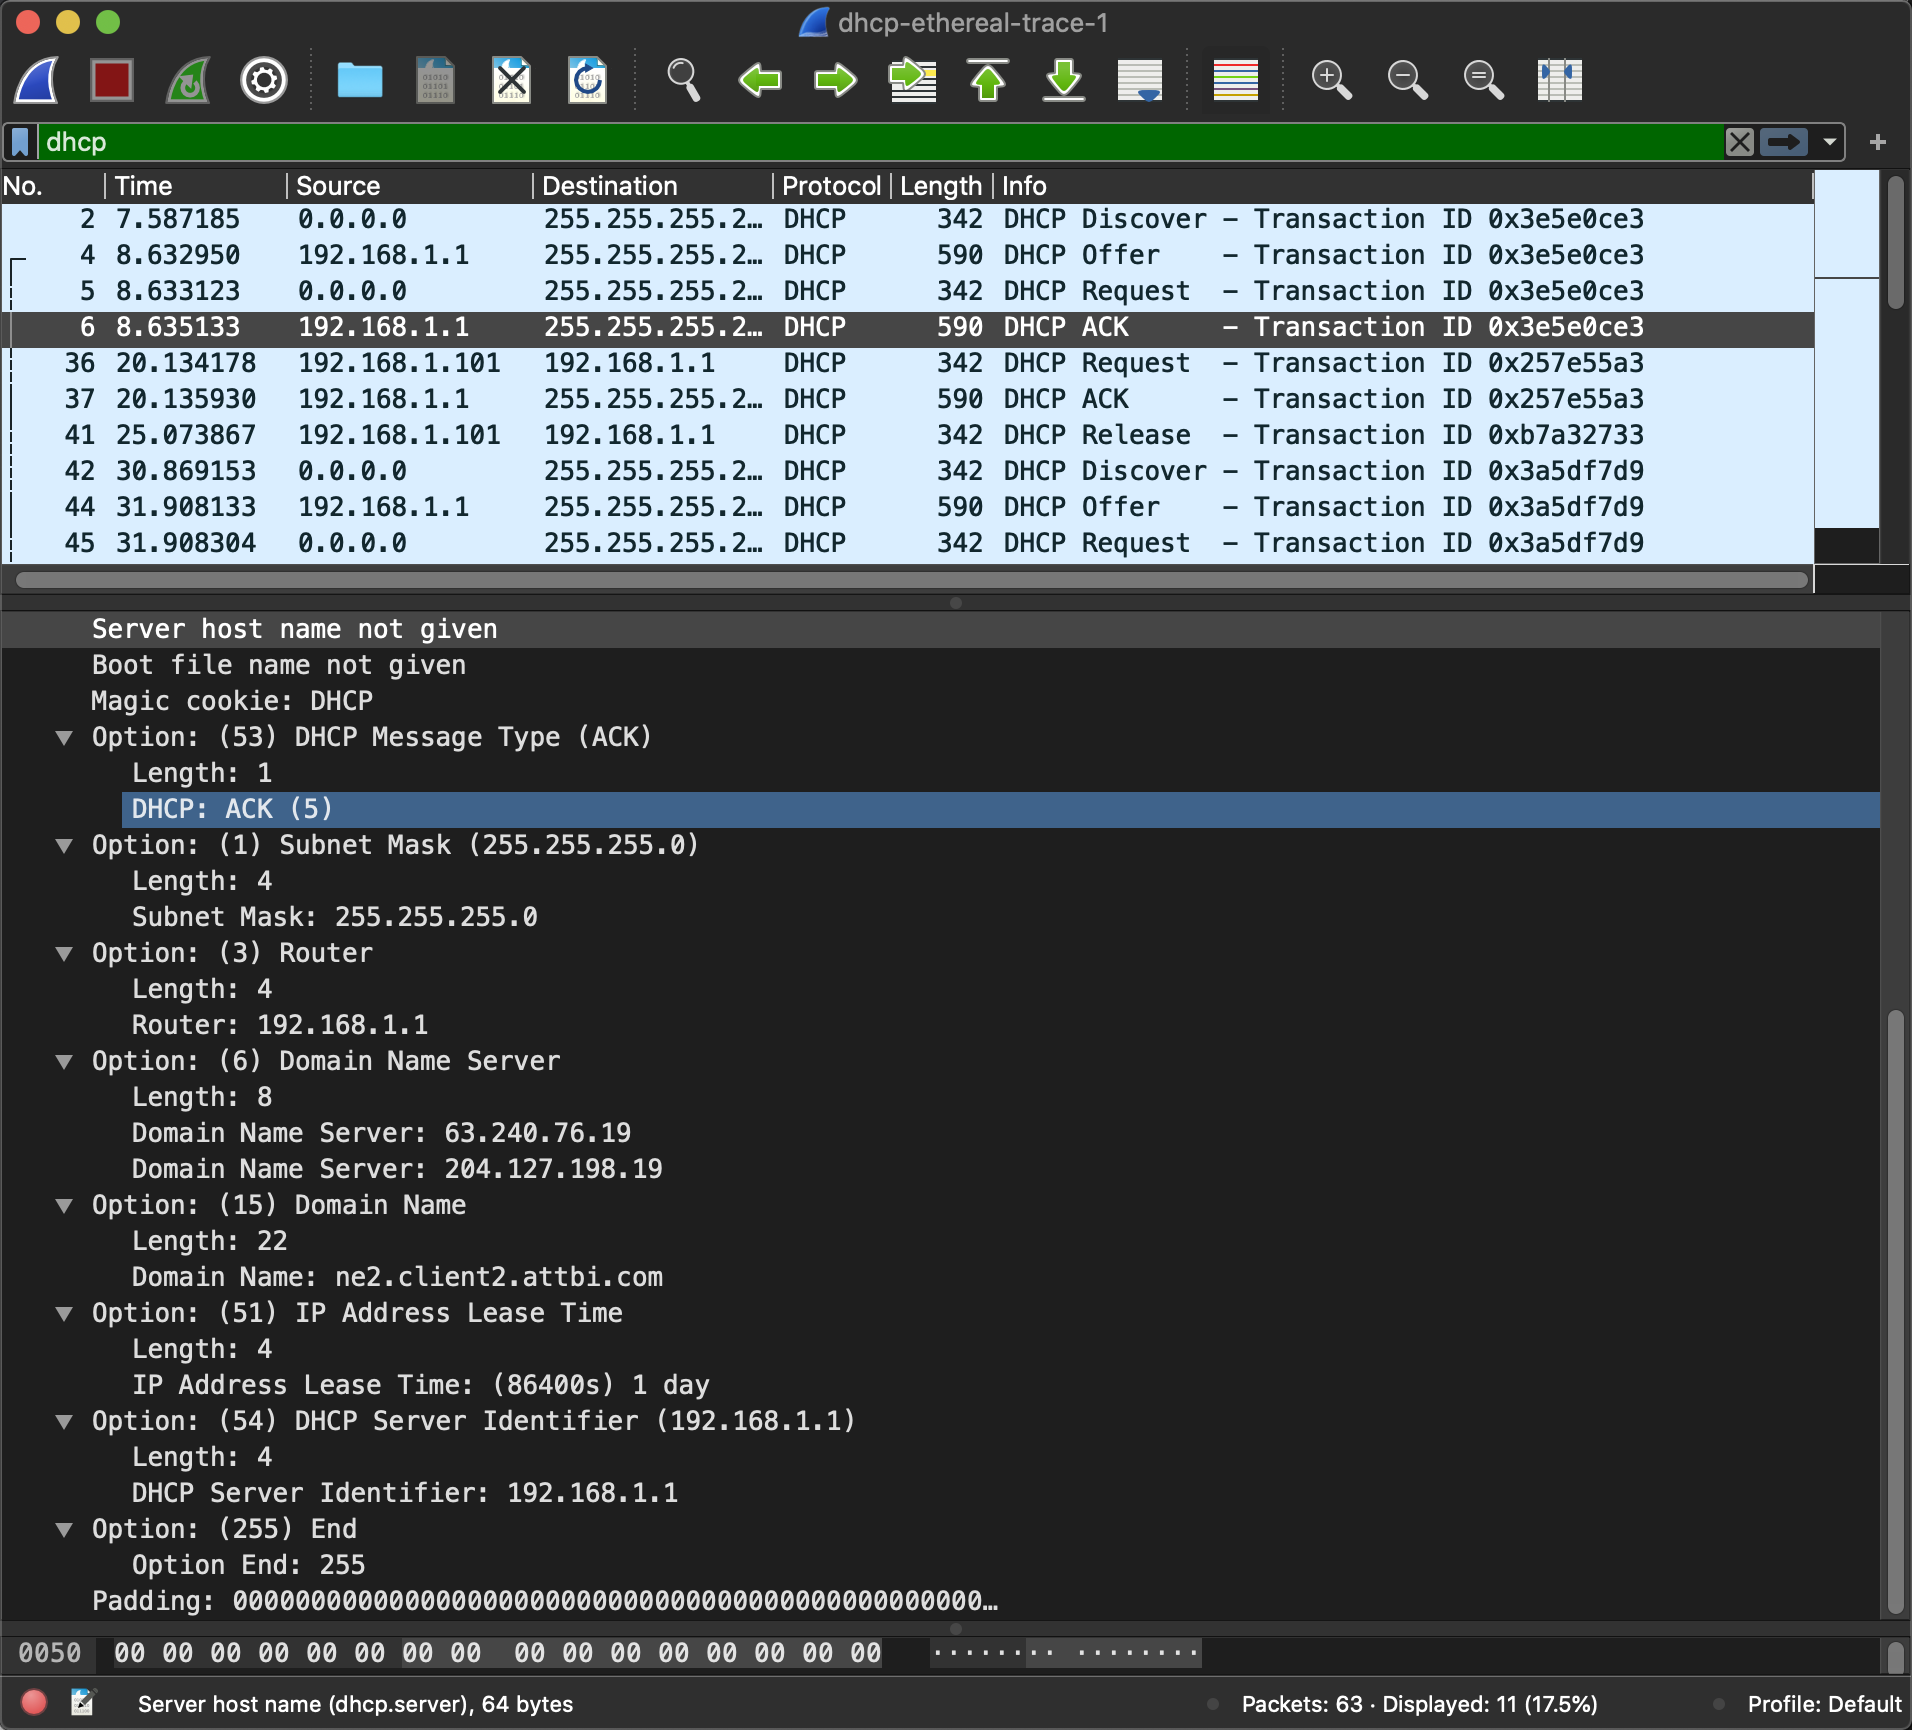Apply the display filter with arrow button

click(1784, 142)
